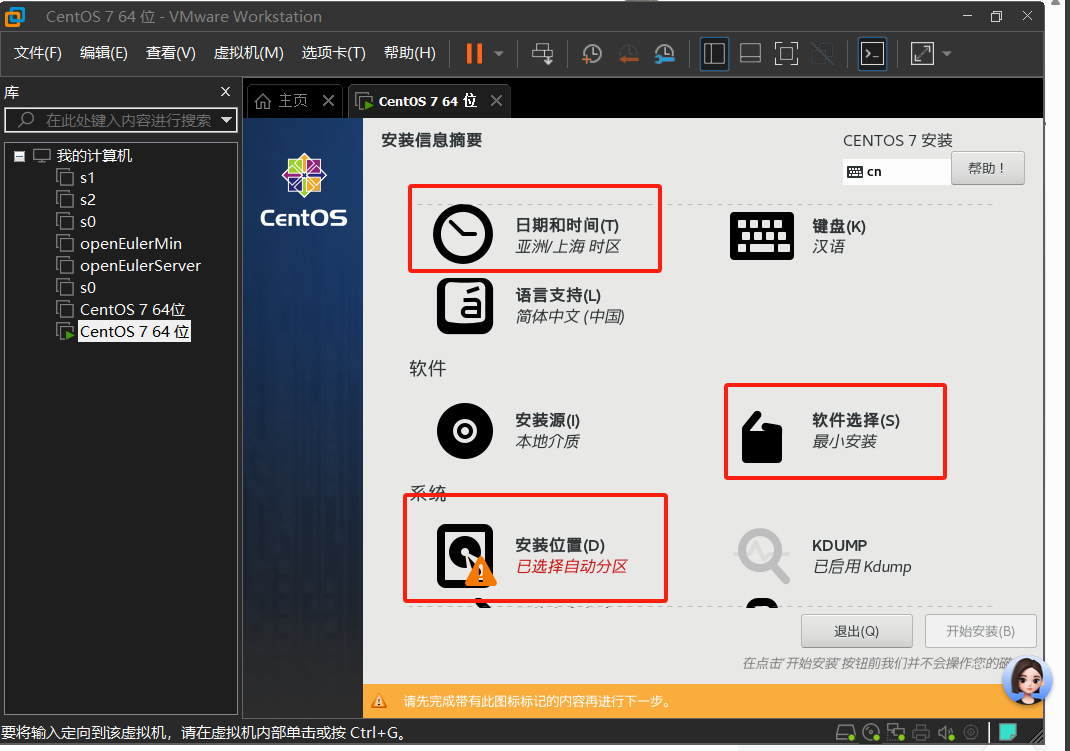Open the snapshot manager icon
The width and height of the screenshot is (1070, 751).
[665, 54]
